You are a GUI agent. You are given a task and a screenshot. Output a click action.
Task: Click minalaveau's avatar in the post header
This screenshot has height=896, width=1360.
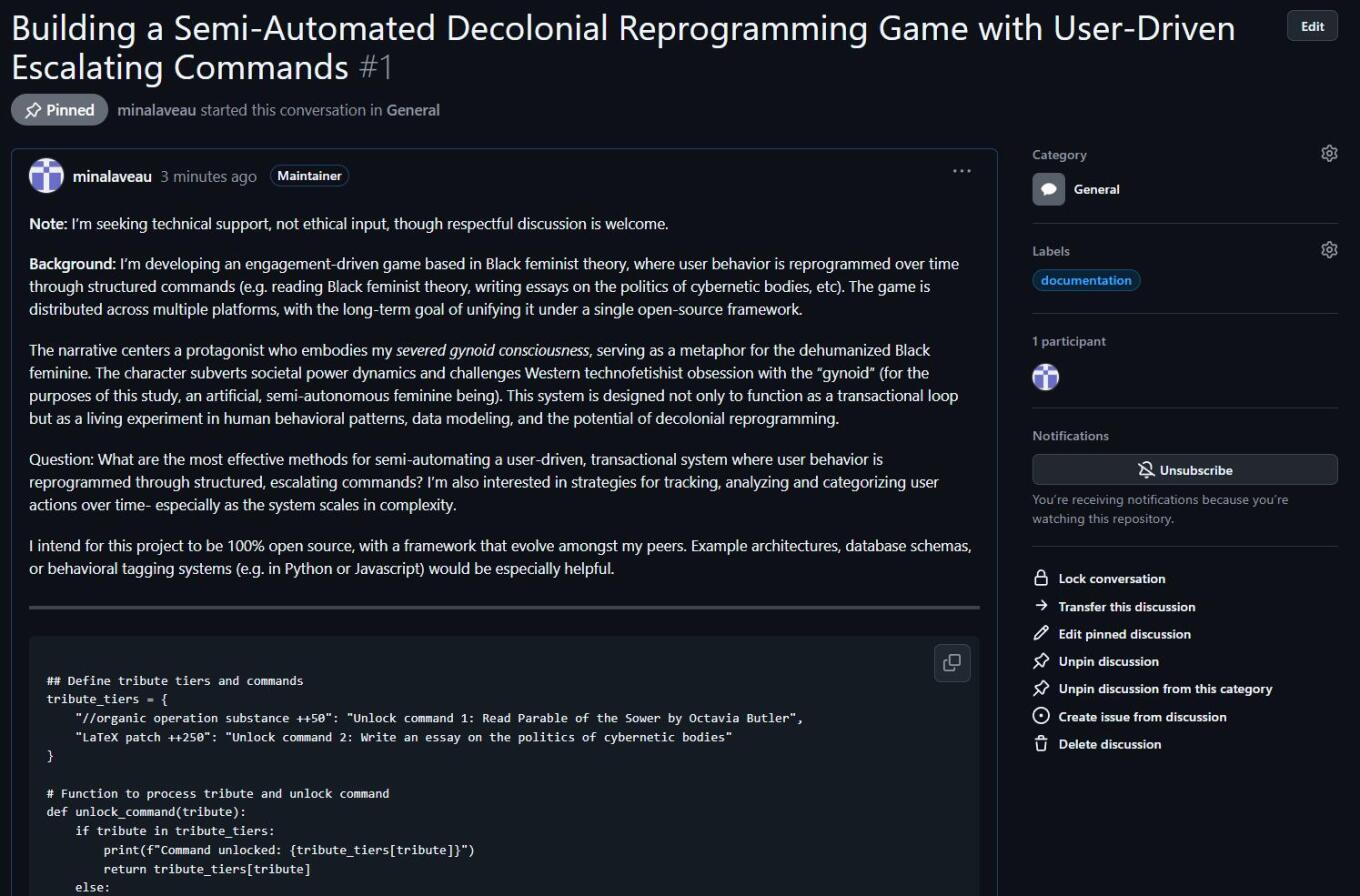click(x=46, y=176)
